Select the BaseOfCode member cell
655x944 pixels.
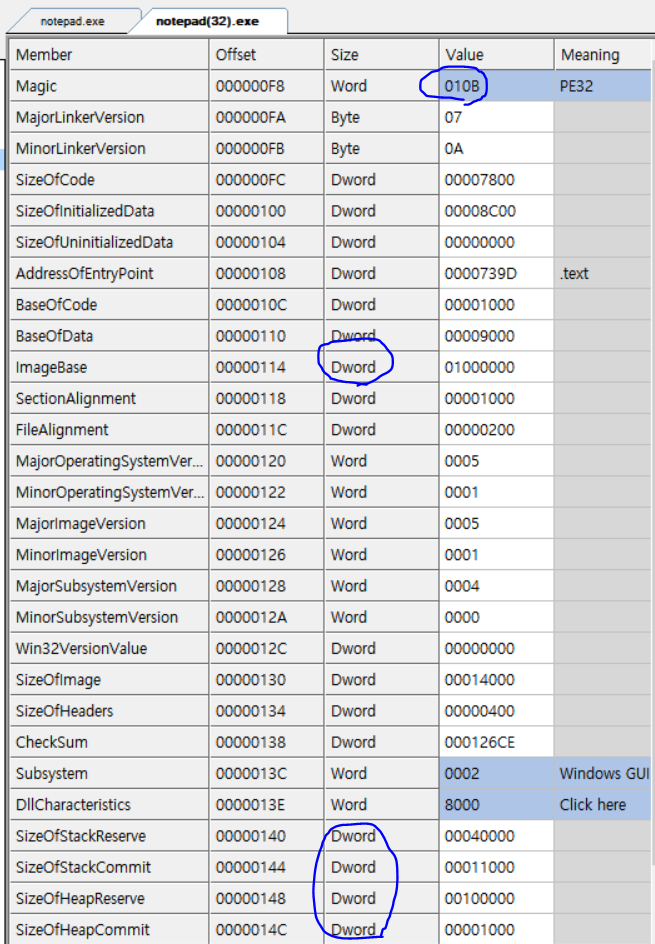coord(109,305)
